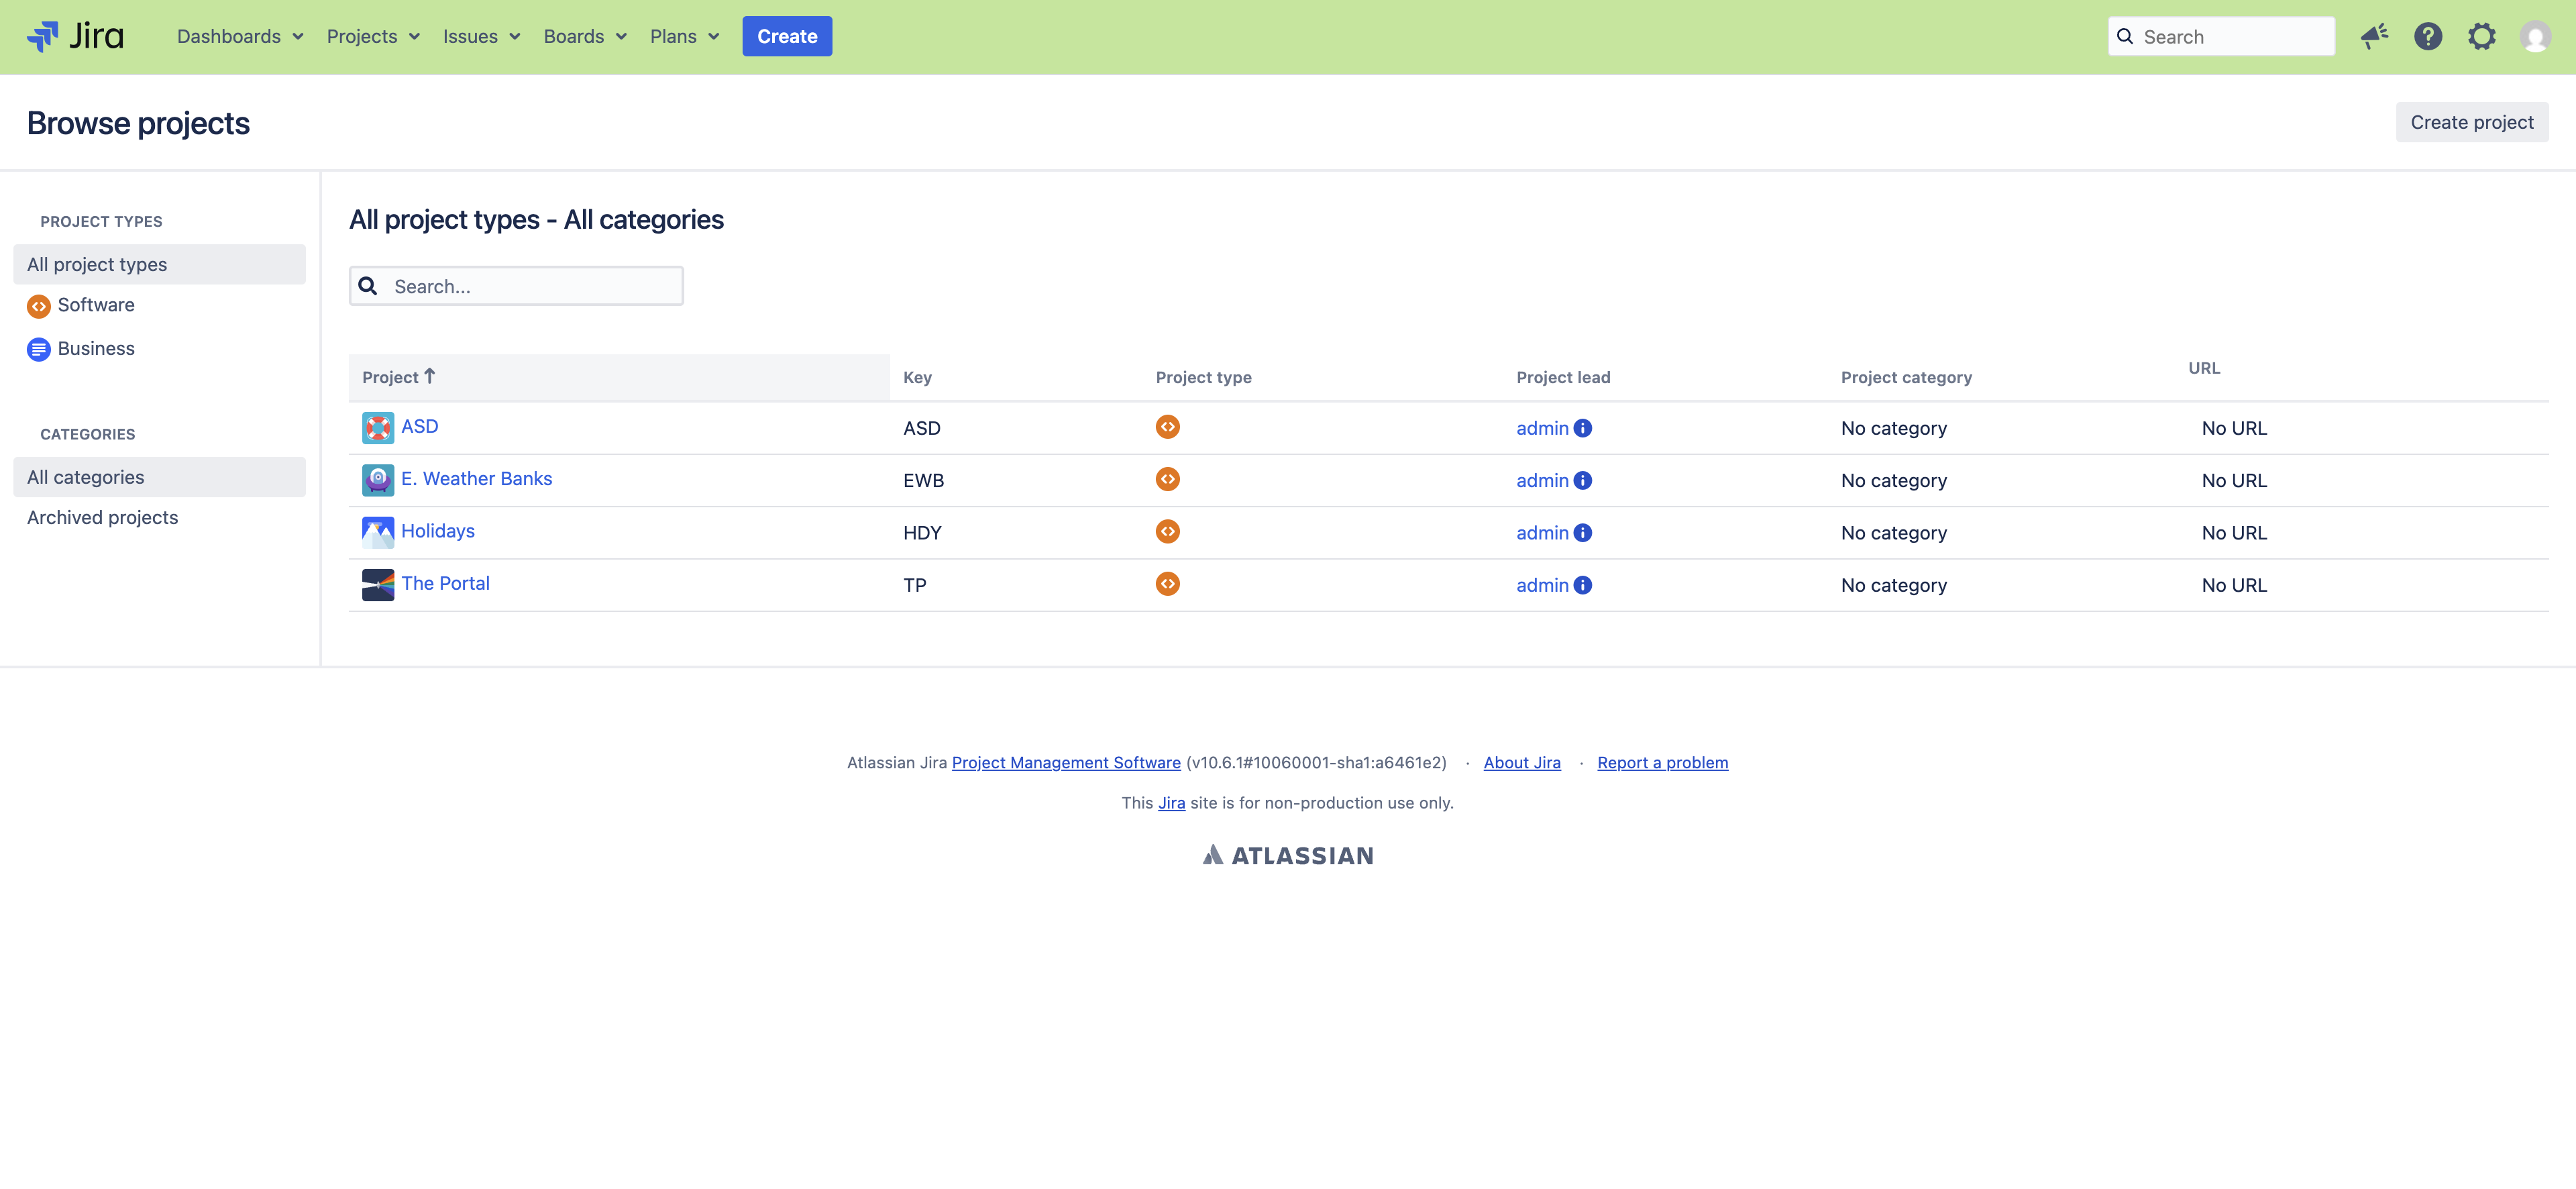Open the Report a problem link
This screenshot has width=2576, height=1189.
(x=1663, y=762)
